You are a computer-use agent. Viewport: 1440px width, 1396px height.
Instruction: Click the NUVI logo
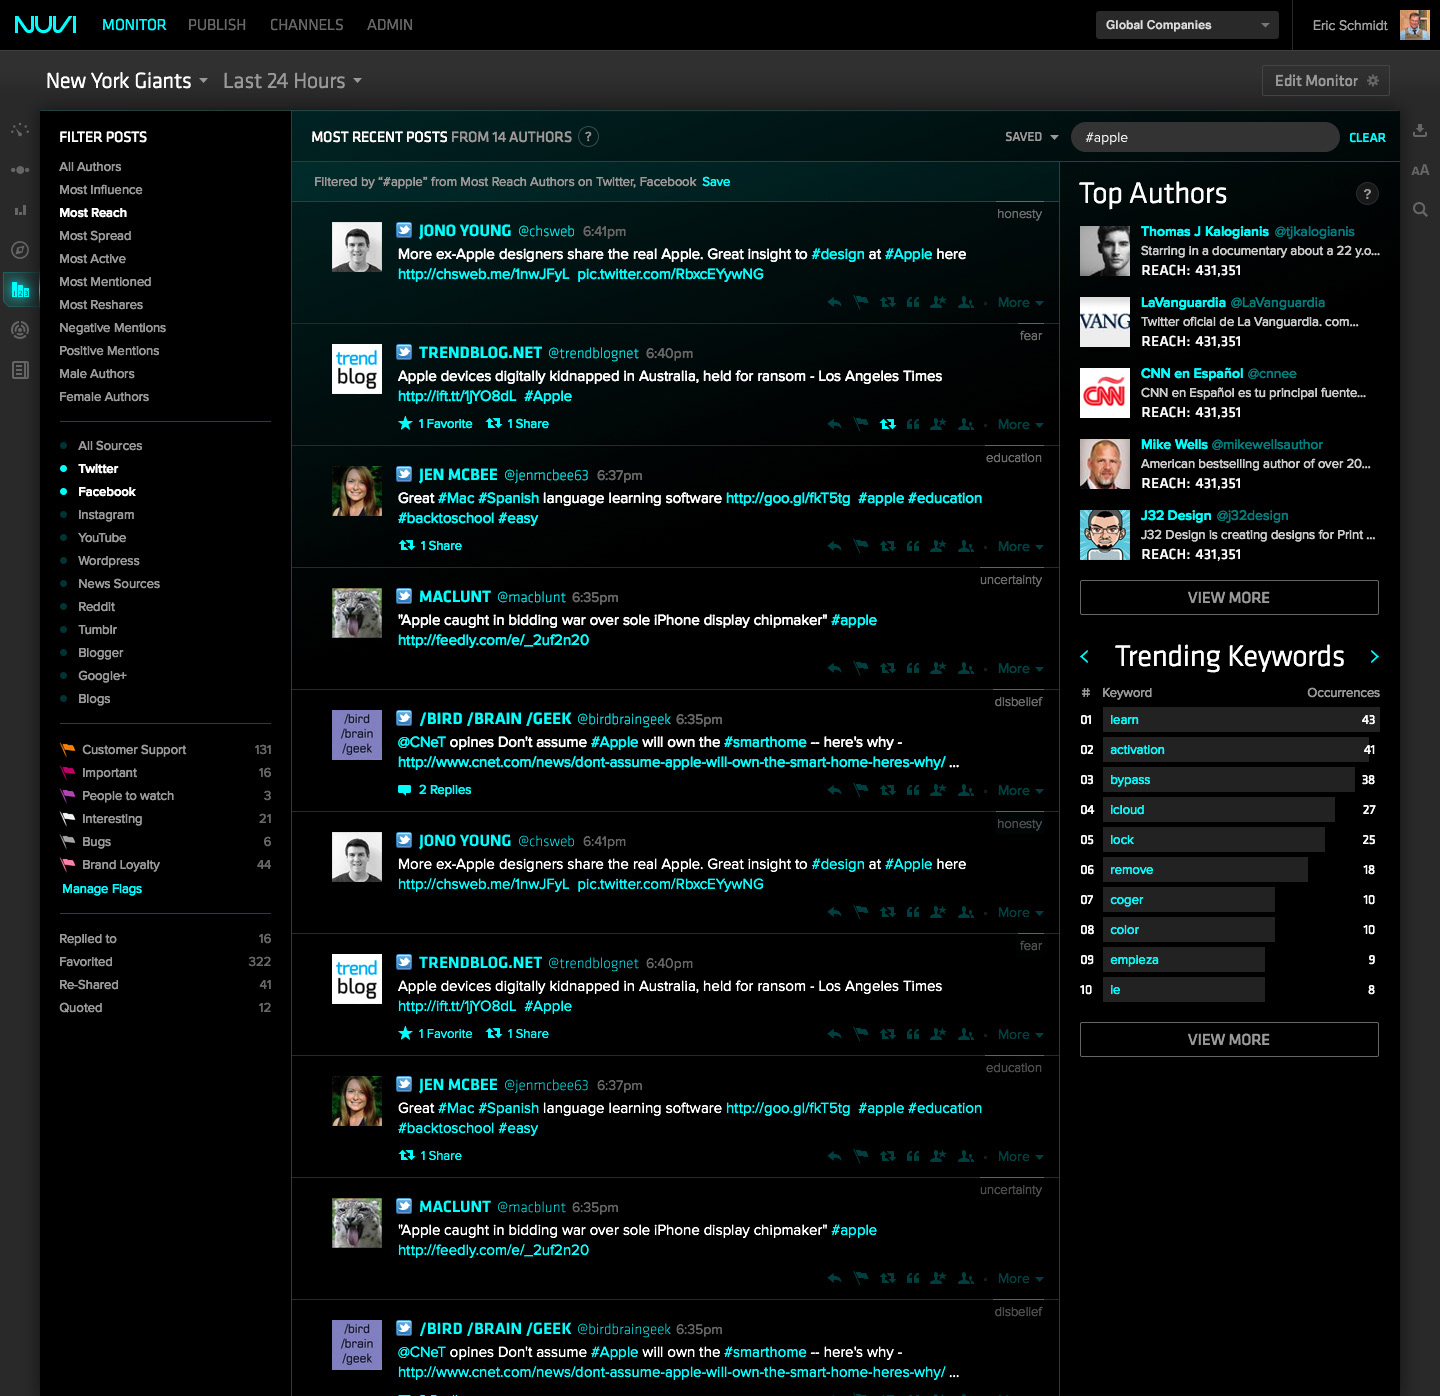(x=45, y=25)
